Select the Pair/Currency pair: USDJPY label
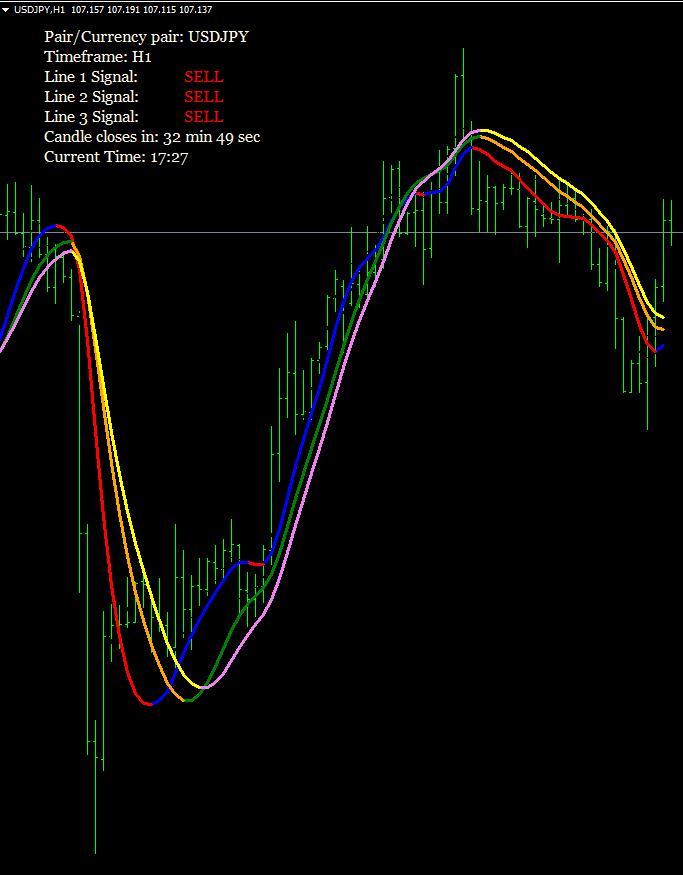The height and width of the screenshot is (875, 683). pyautogui.click(x=146, y=37)
